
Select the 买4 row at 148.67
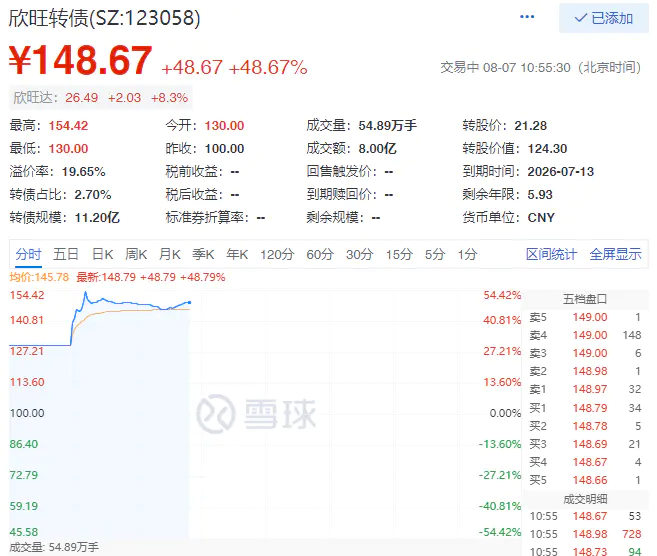coord(585,462)
